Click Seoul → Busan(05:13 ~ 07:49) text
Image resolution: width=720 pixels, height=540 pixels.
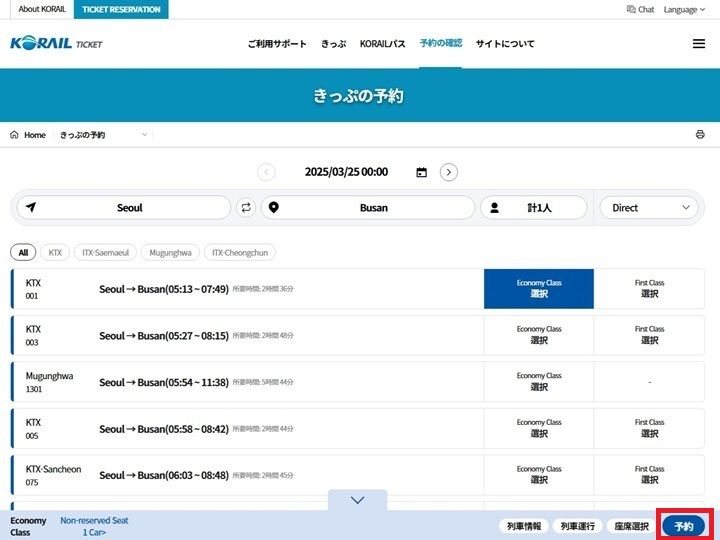(x=164, y=289)
